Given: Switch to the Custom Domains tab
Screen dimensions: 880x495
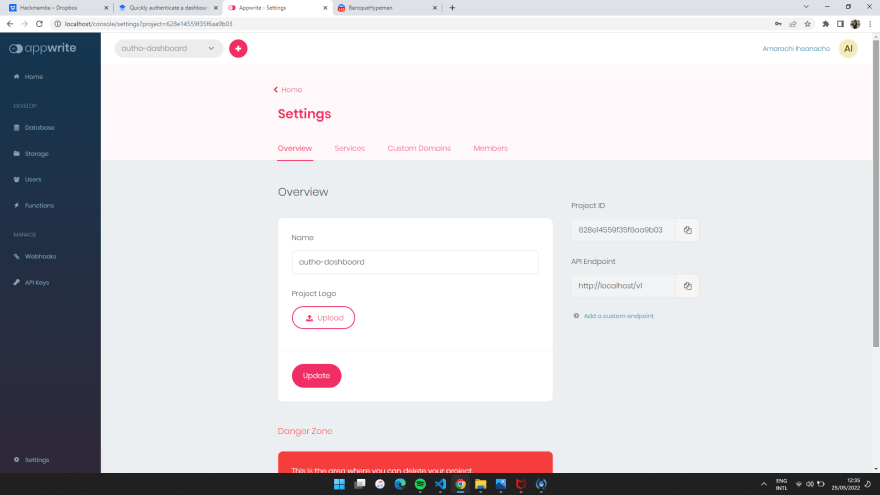Looking at the screenshot, I should coord(419,148).
